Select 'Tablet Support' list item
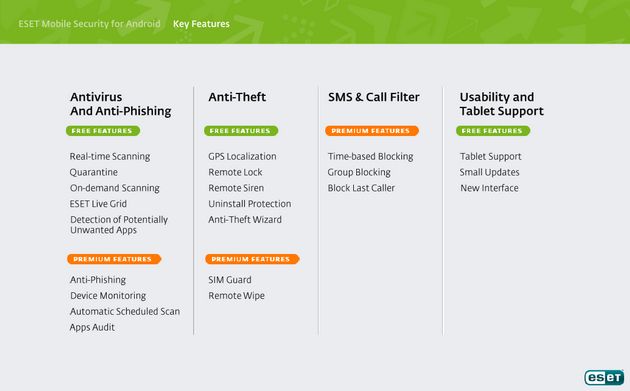 491,156
